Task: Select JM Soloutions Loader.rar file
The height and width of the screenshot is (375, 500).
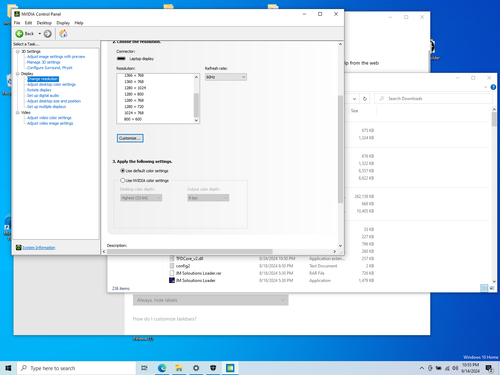Action: coord(198,273)
